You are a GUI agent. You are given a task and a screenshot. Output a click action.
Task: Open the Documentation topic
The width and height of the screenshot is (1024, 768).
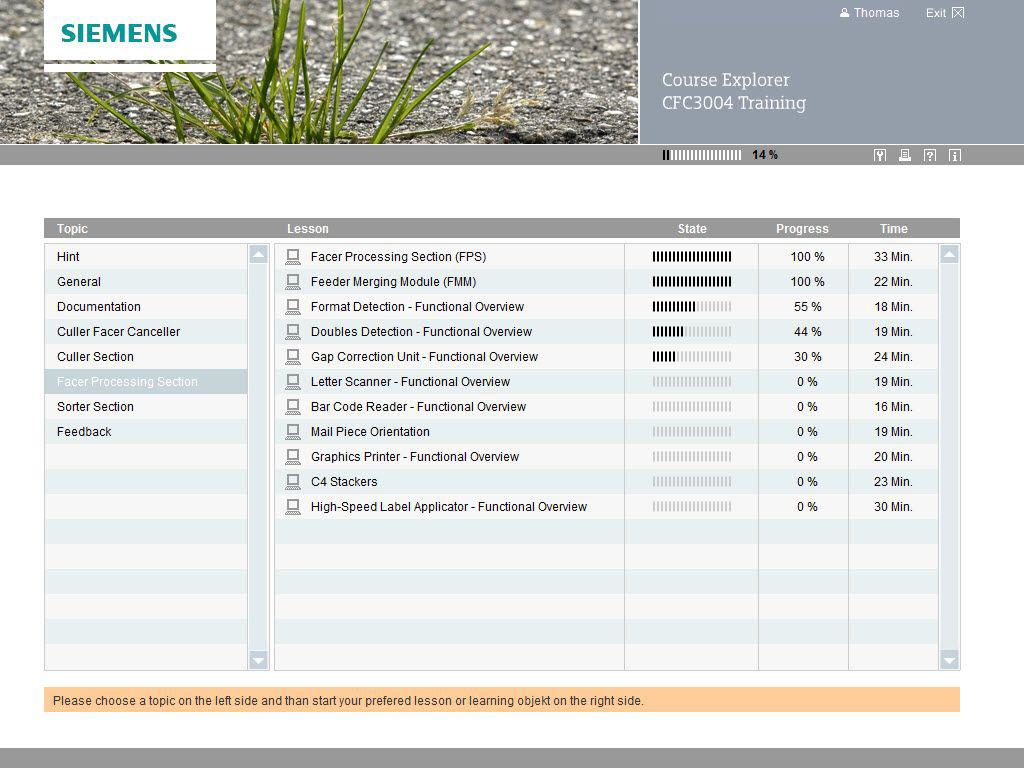click(98, 307)
